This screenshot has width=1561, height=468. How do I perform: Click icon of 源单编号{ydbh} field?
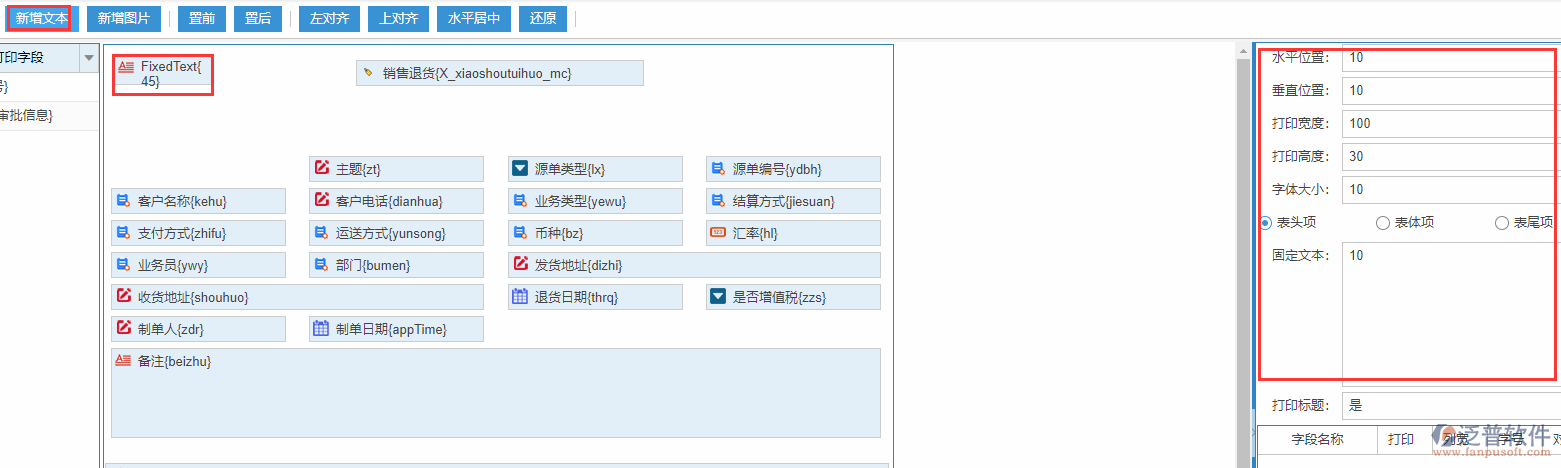[x=718, y=168]
